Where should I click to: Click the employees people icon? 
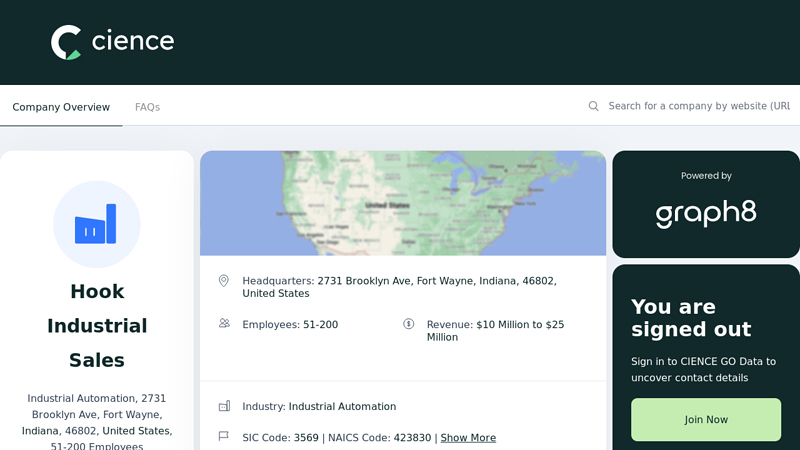coord(224,323)
